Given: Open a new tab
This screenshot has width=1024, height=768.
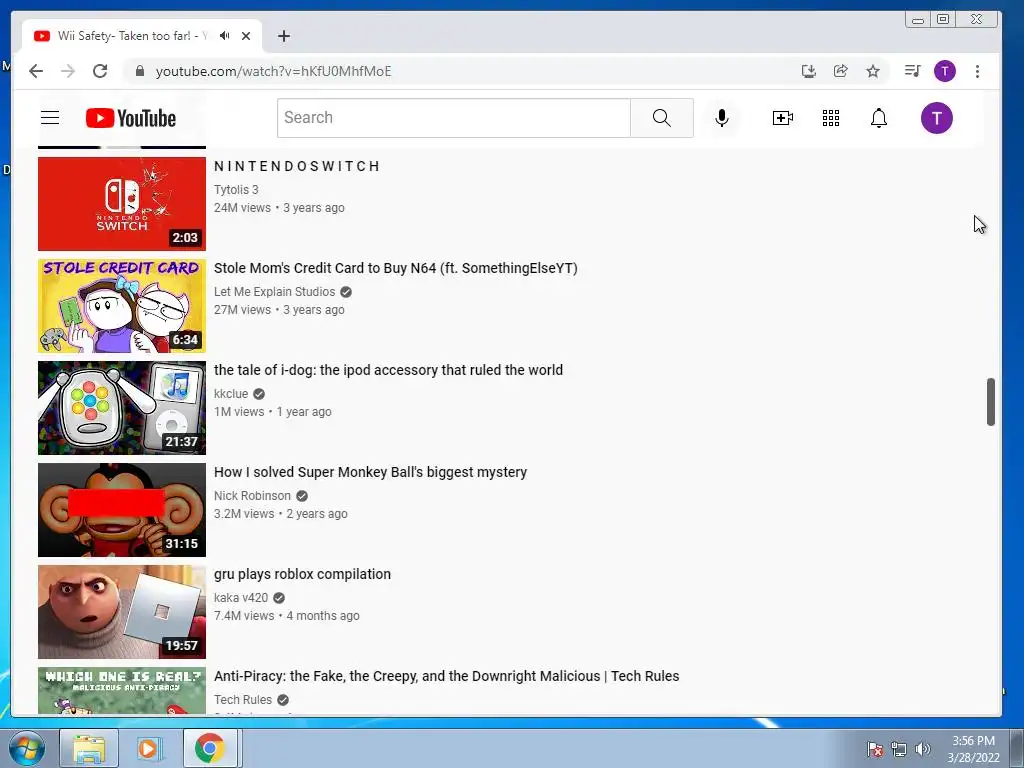Looking at the screenshot, I should pyautogui.click(x=283, y=36).
